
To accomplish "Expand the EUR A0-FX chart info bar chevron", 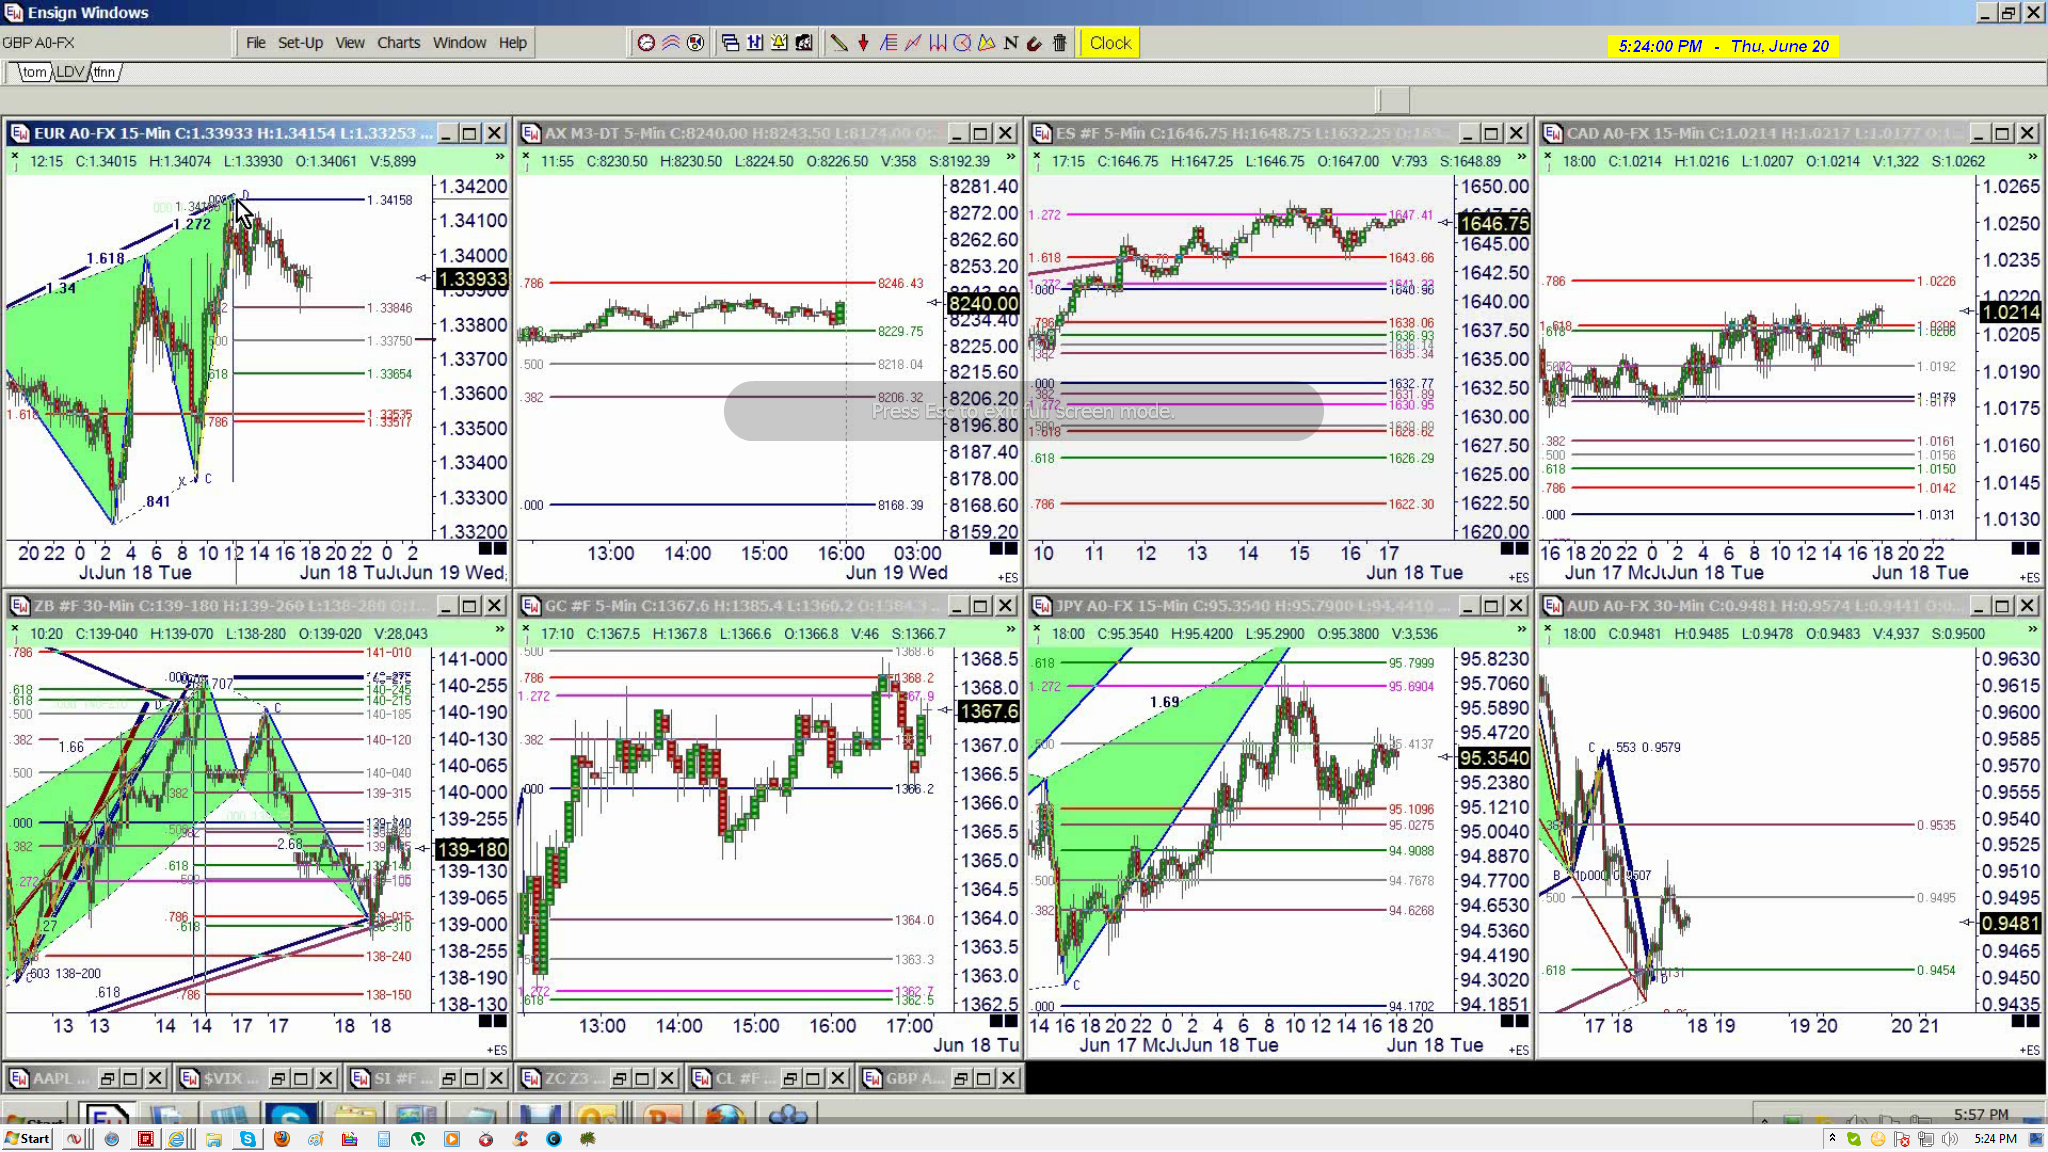I will (499, 157).
